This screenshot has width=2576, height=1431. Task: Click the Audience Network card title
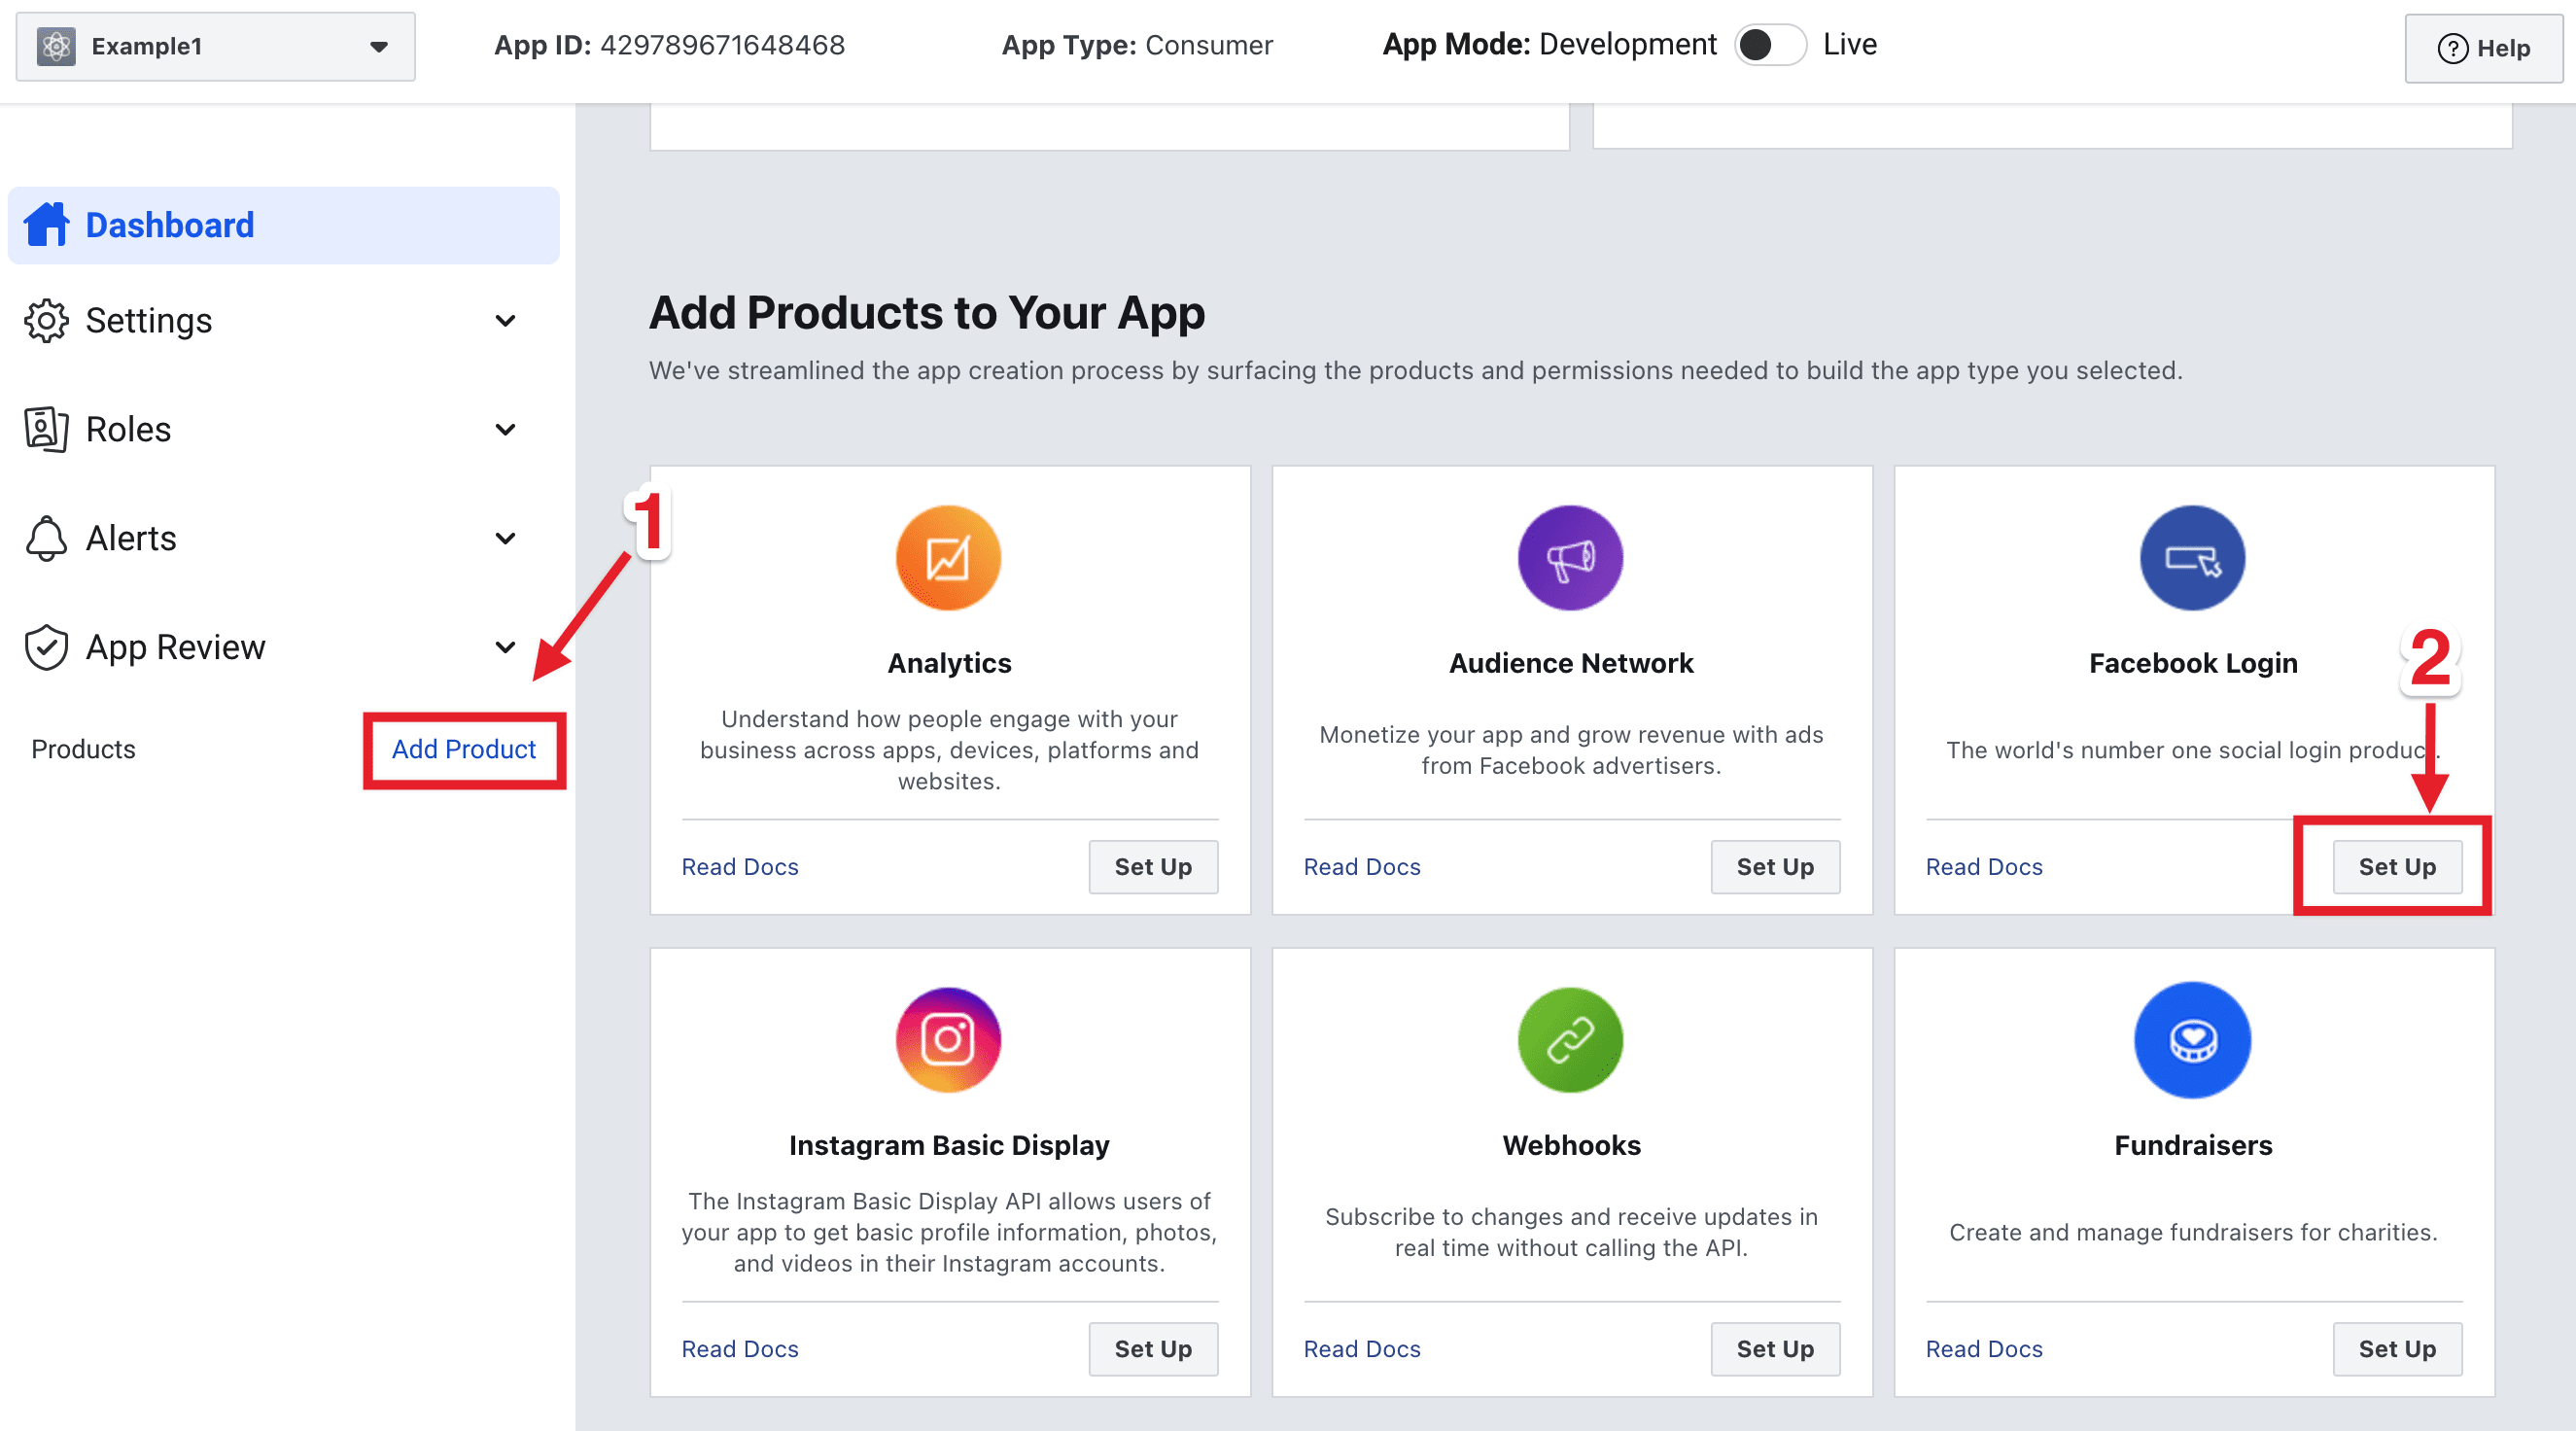1571,663
